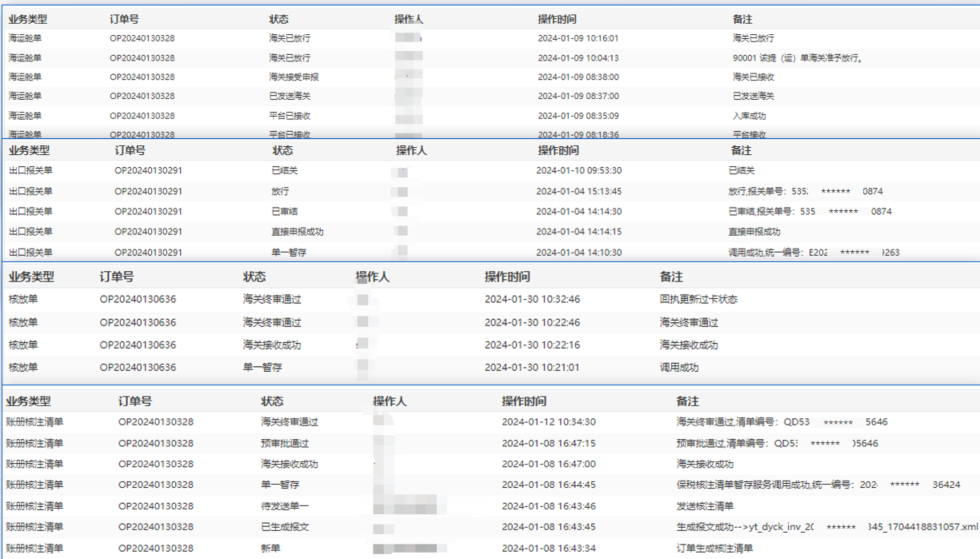
Task: Click 操作时间 header in the 核放单 table
Action: coord(507,277)
